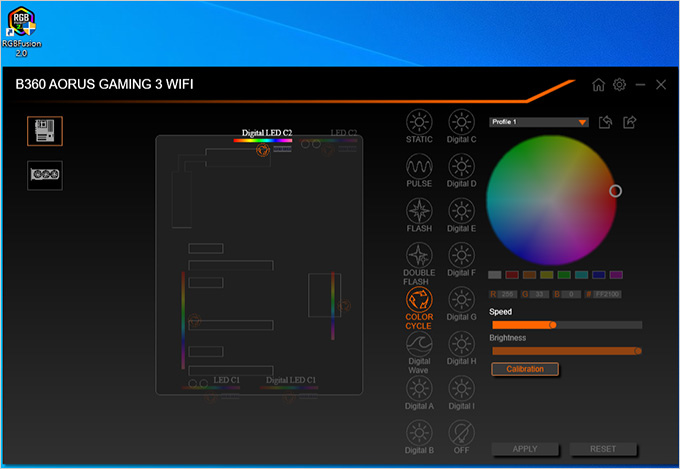Select the Digital G lighting mode
The width and height of the screenshot is (680, 469).
[x=461, y=304]
